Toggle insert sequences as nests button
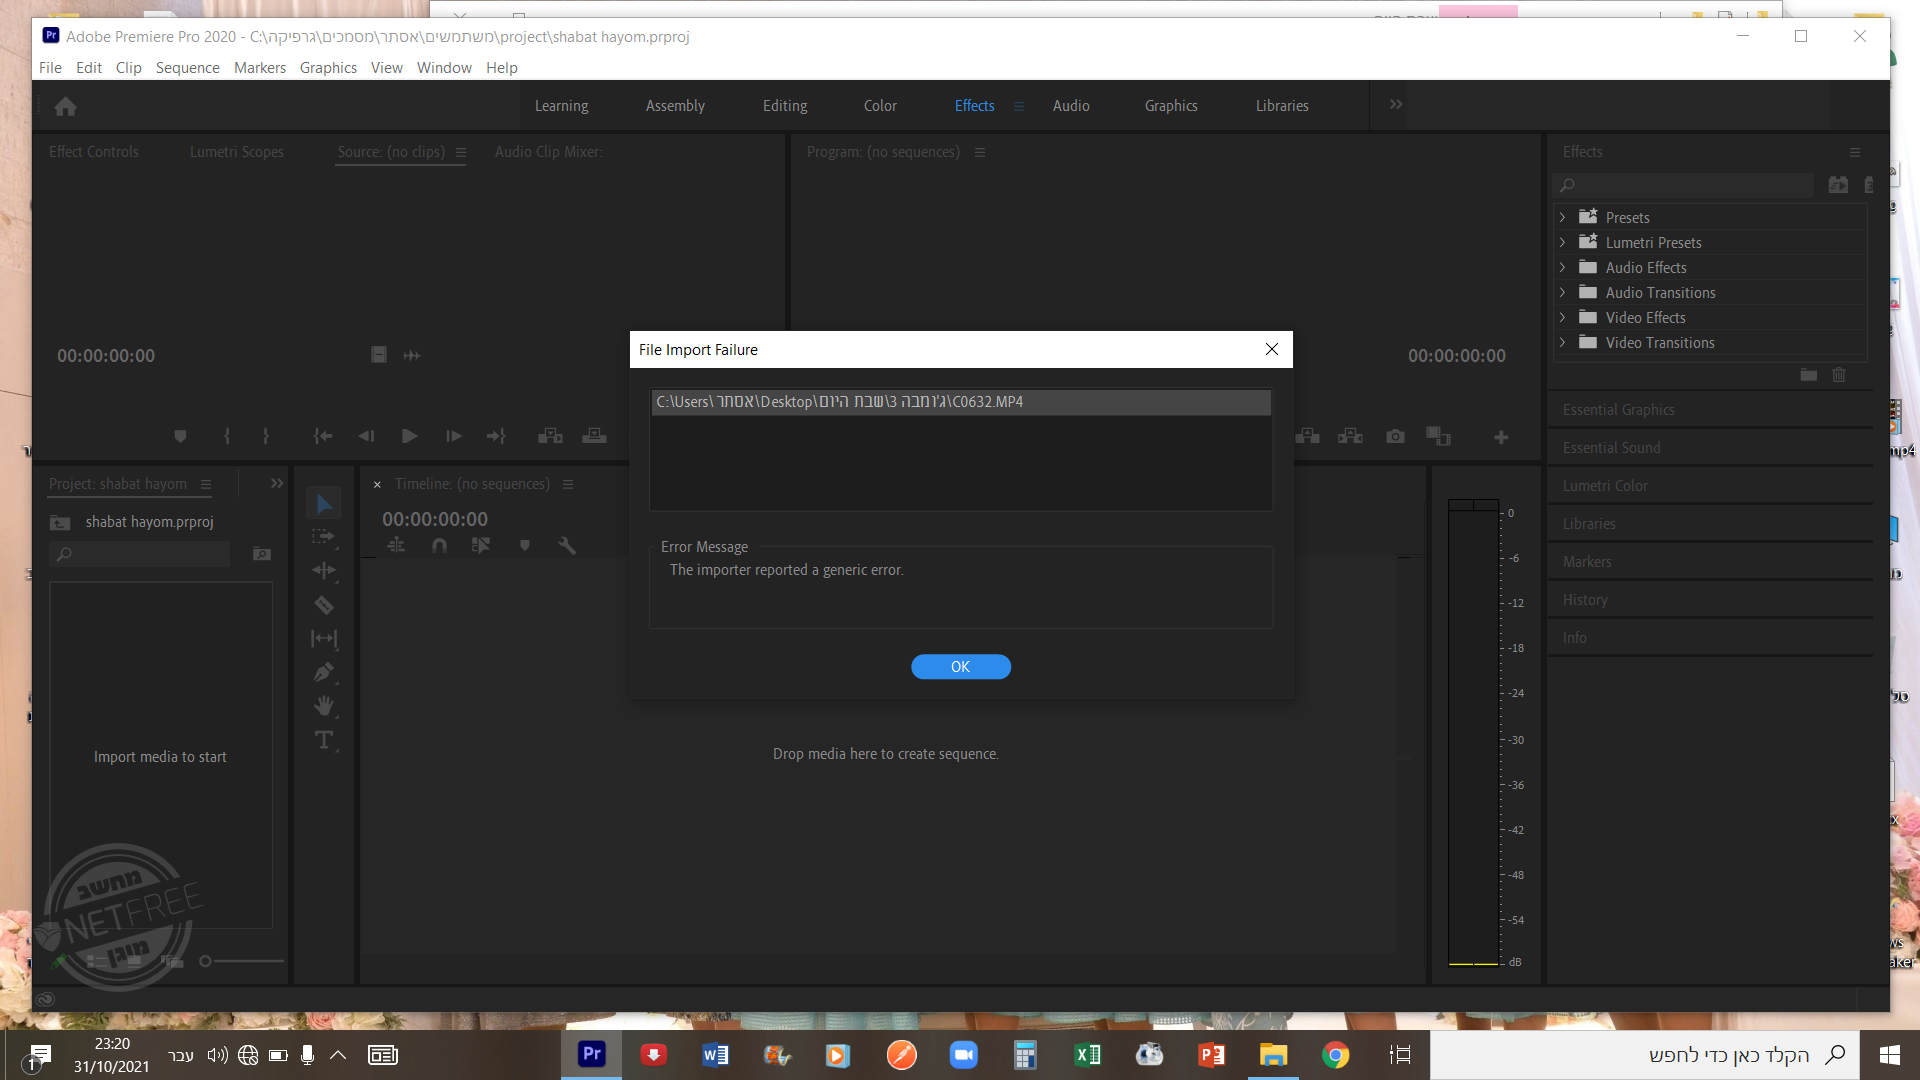Image resolution: width=1920 pixels, height=1080 pixels. pos(397,545)
